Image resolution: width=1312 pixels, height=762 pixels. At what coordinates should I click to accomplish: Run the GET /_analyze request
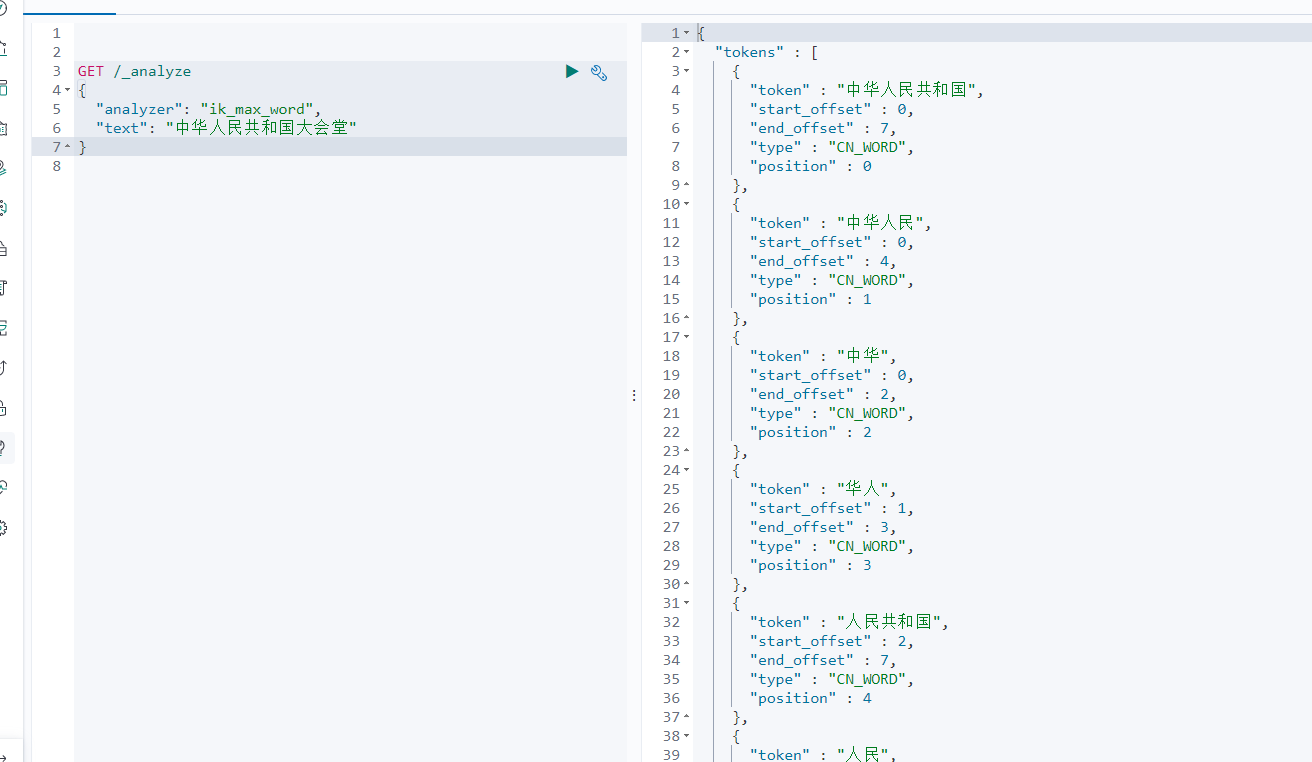click(572, 71)
